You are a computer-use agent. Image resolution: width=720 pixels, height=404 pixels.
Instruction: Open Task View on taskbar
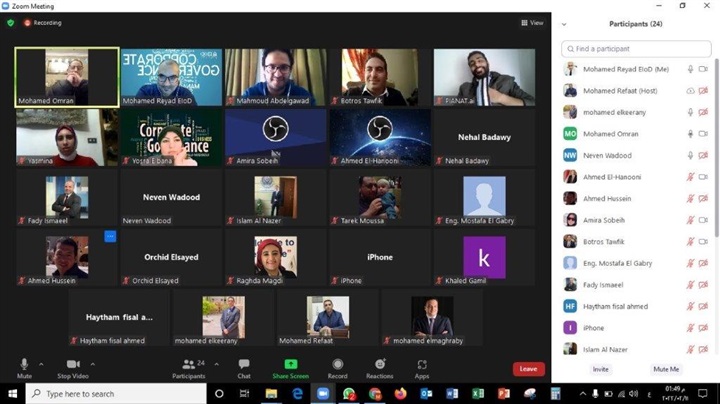244,394
